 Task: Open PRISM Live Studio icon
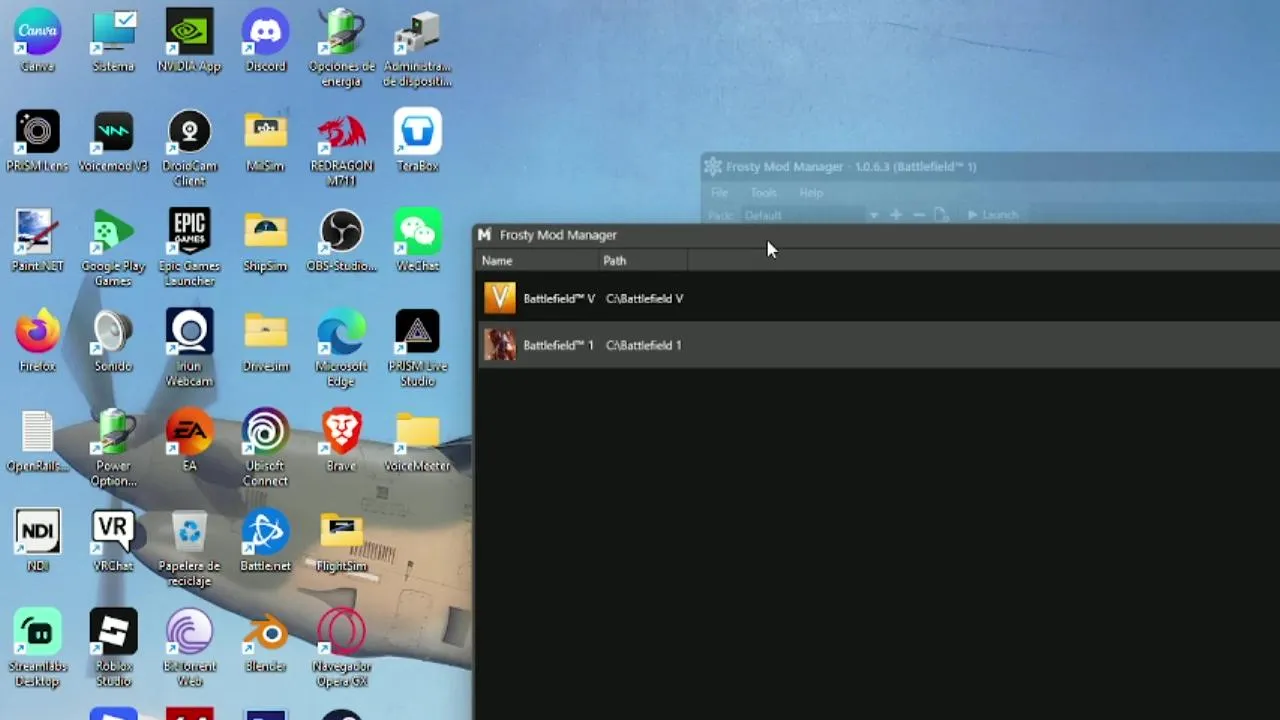tap(417, 348)
